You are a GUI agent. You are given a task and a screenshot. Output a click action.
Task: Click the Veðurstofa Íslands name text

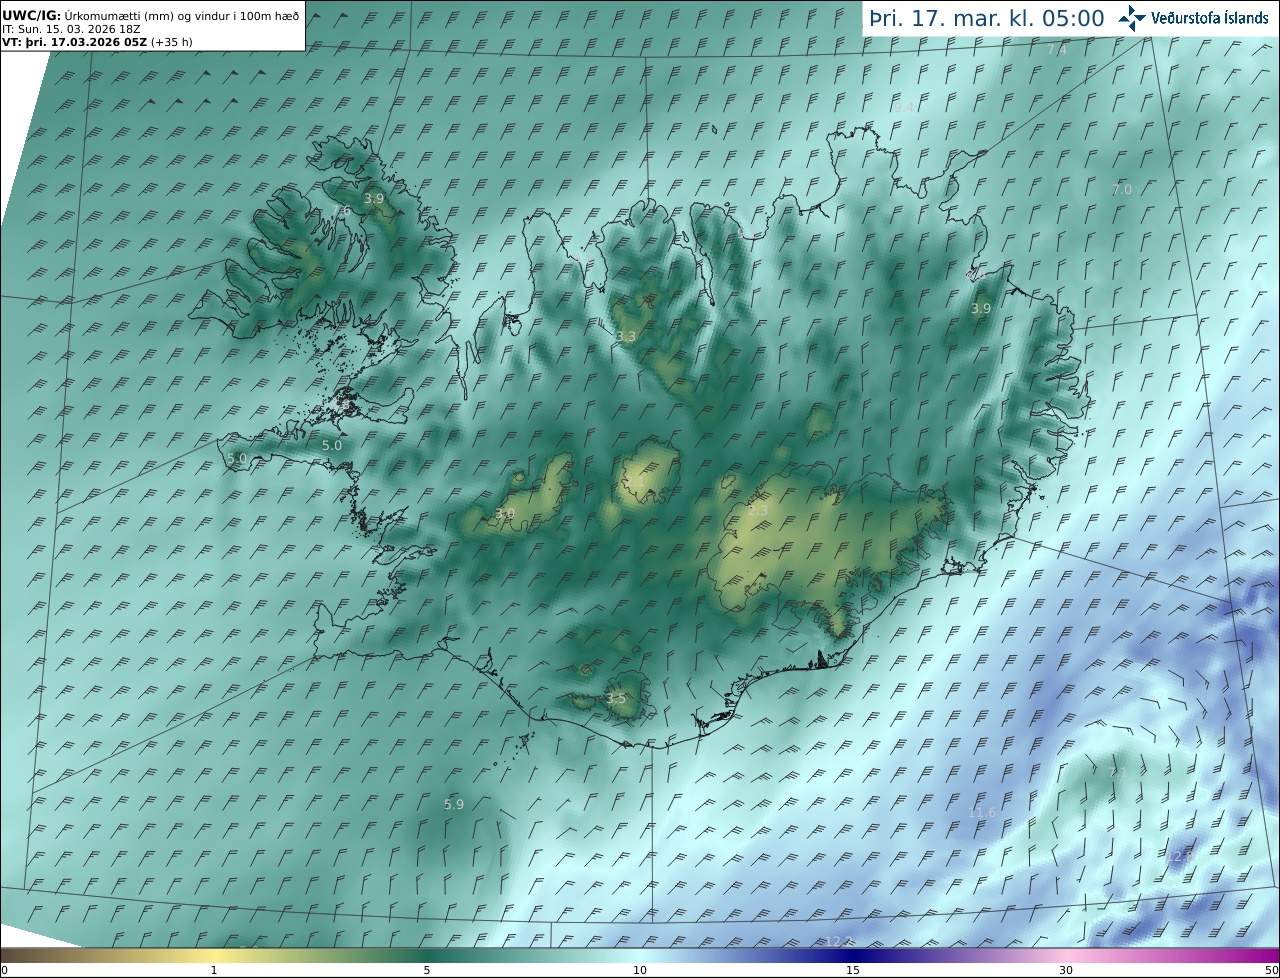[x=1210, y=18]
